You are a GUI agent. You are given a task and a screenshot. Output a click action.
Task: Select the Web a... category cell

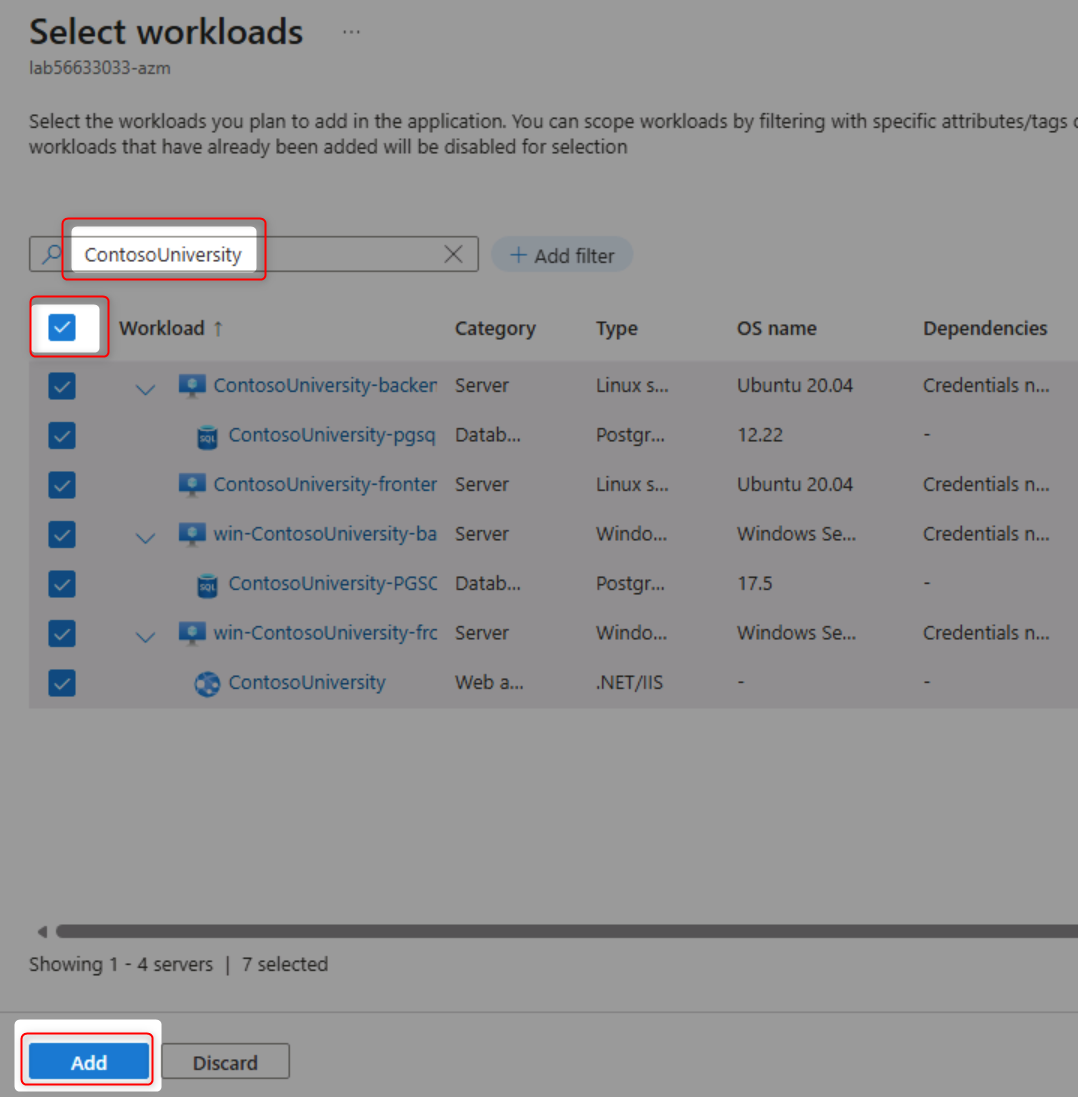(x=489, y=682)
